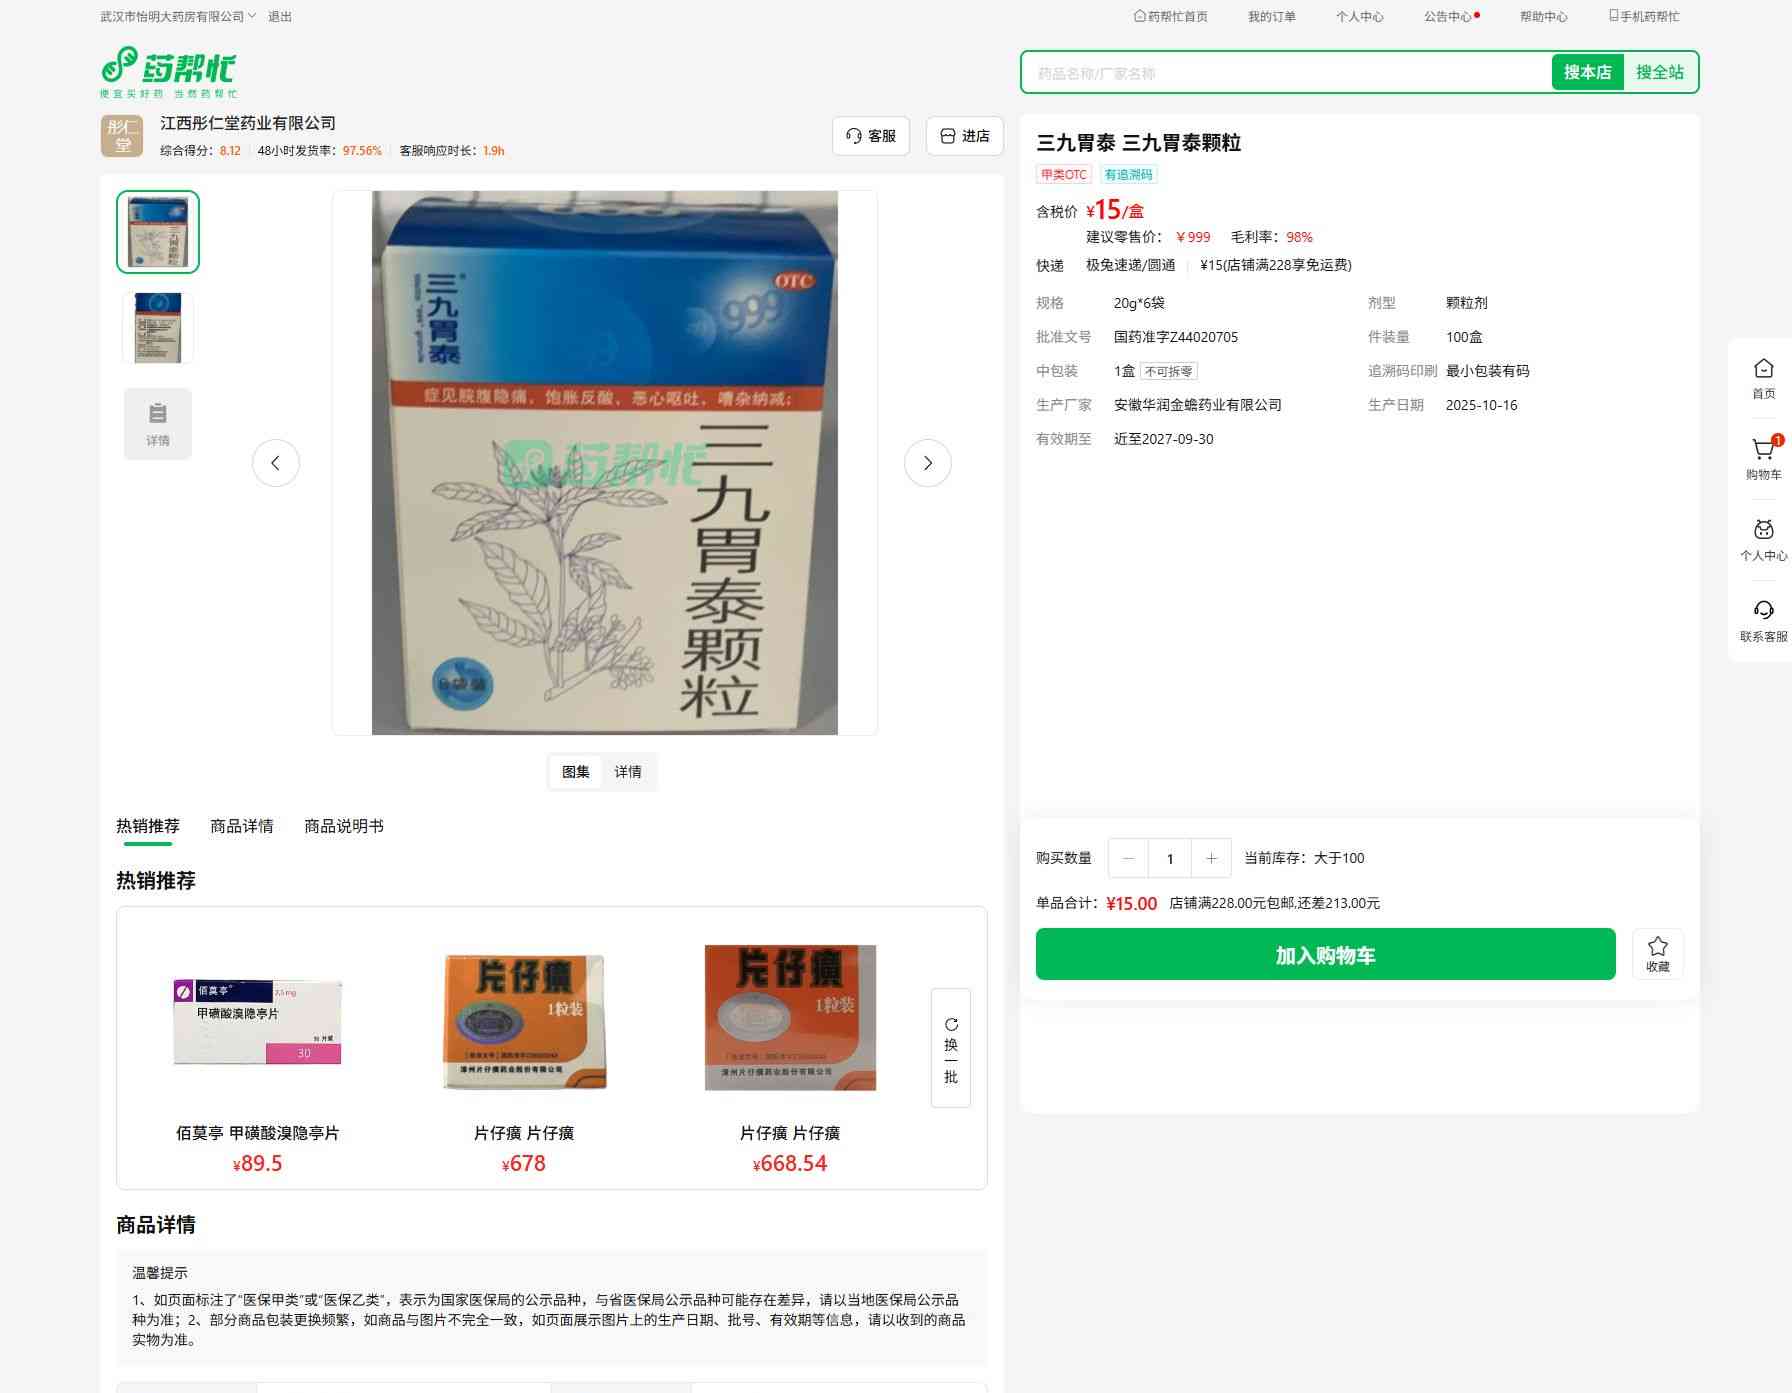The height and width of the screenshot is (1393, 1792).
Task: Decrease purchase quantity with minus button
Action: 1129,858
